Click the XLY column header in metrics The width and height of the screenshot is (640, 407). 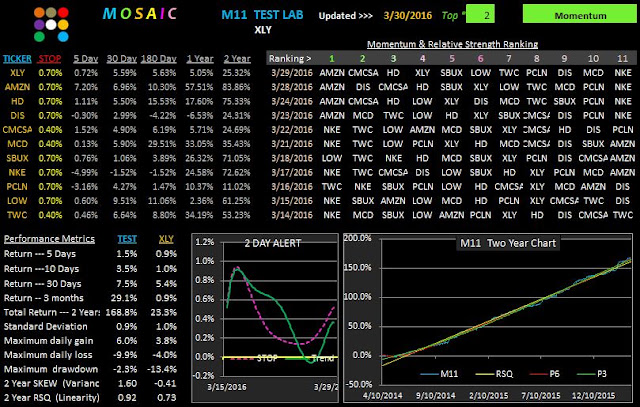coord(166,239)
